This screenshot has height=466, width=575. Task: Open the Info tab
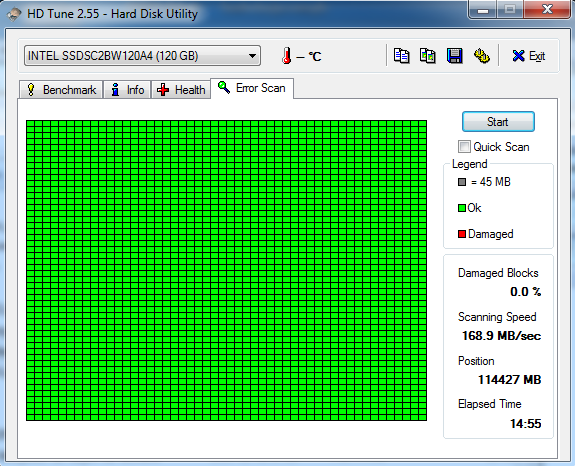point(127,90)
